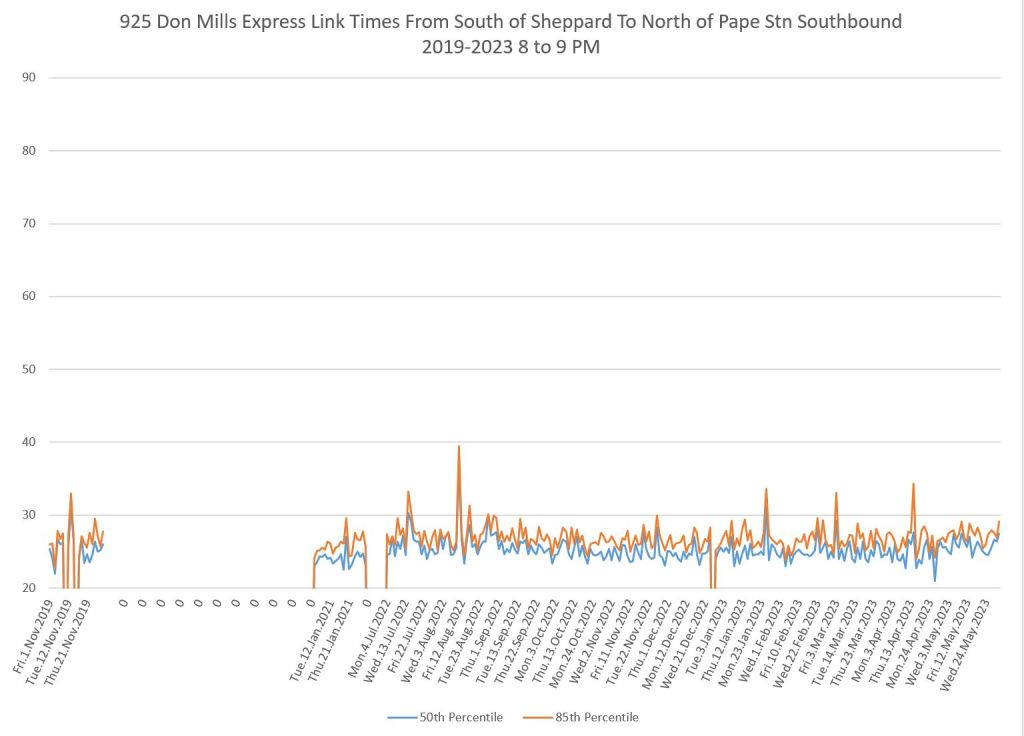Viewport: 1024px width, 736px height.
Task: Select the tallest orange spike near 40
Action: pyautogui.click(x=459, y=448)
